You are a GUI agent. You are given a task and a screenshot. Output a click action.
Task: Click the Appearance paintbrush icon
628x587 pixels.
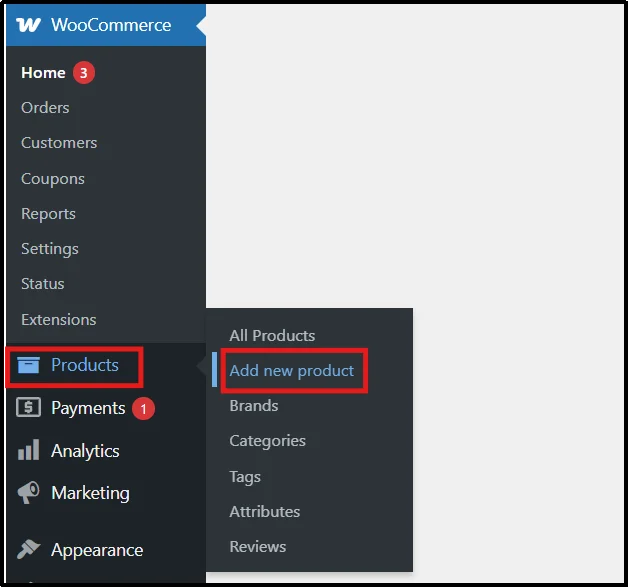(x=28, y=549)
